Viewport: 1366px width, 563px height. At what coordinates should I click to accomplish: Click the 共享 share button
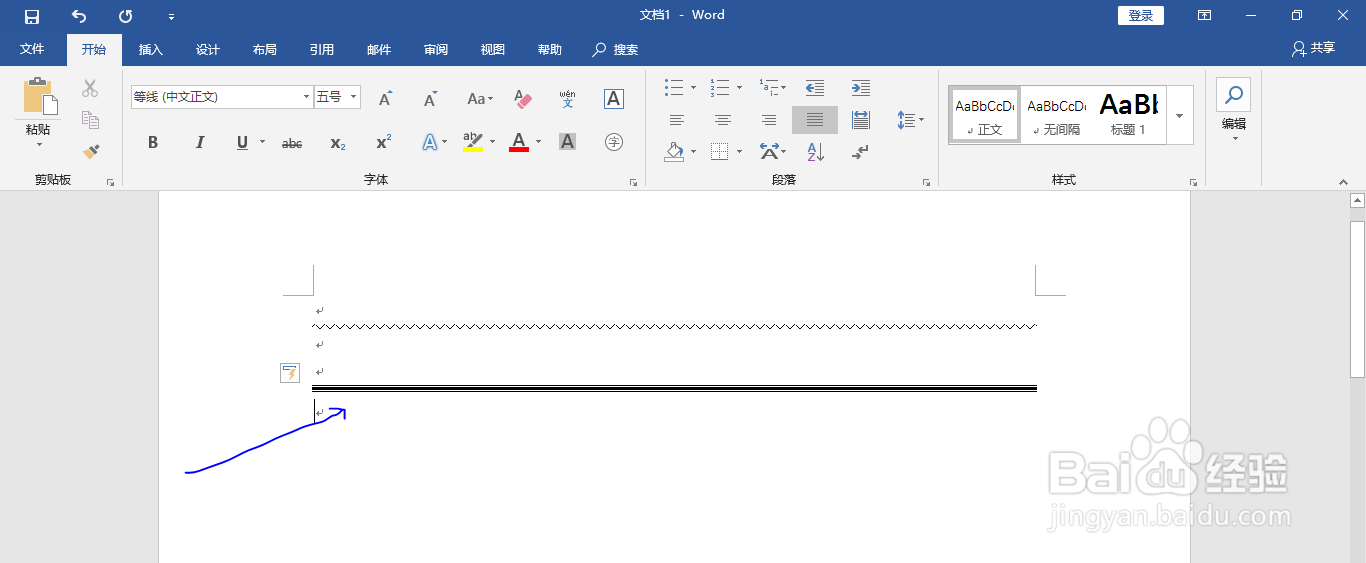(x=1313, y=49)
